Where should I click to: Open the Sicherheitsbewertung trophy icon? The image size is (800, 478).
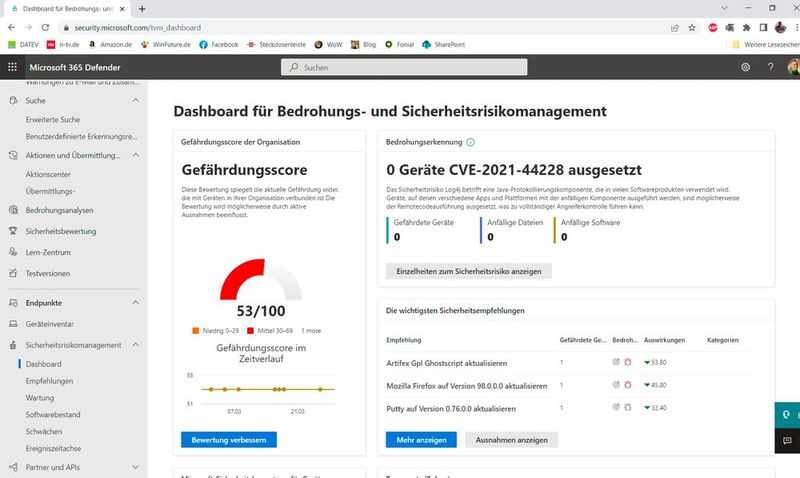click(13, 231)
